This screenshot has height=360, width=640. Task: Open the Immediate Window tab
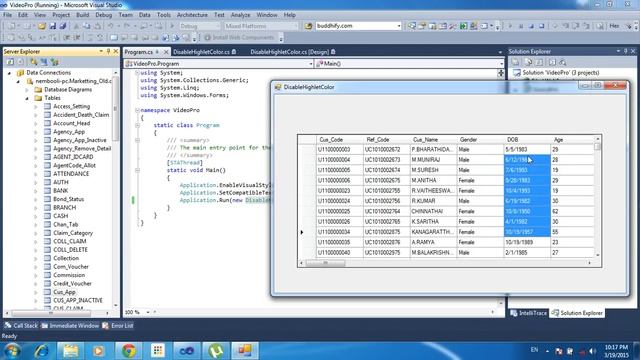pos(70,326)
